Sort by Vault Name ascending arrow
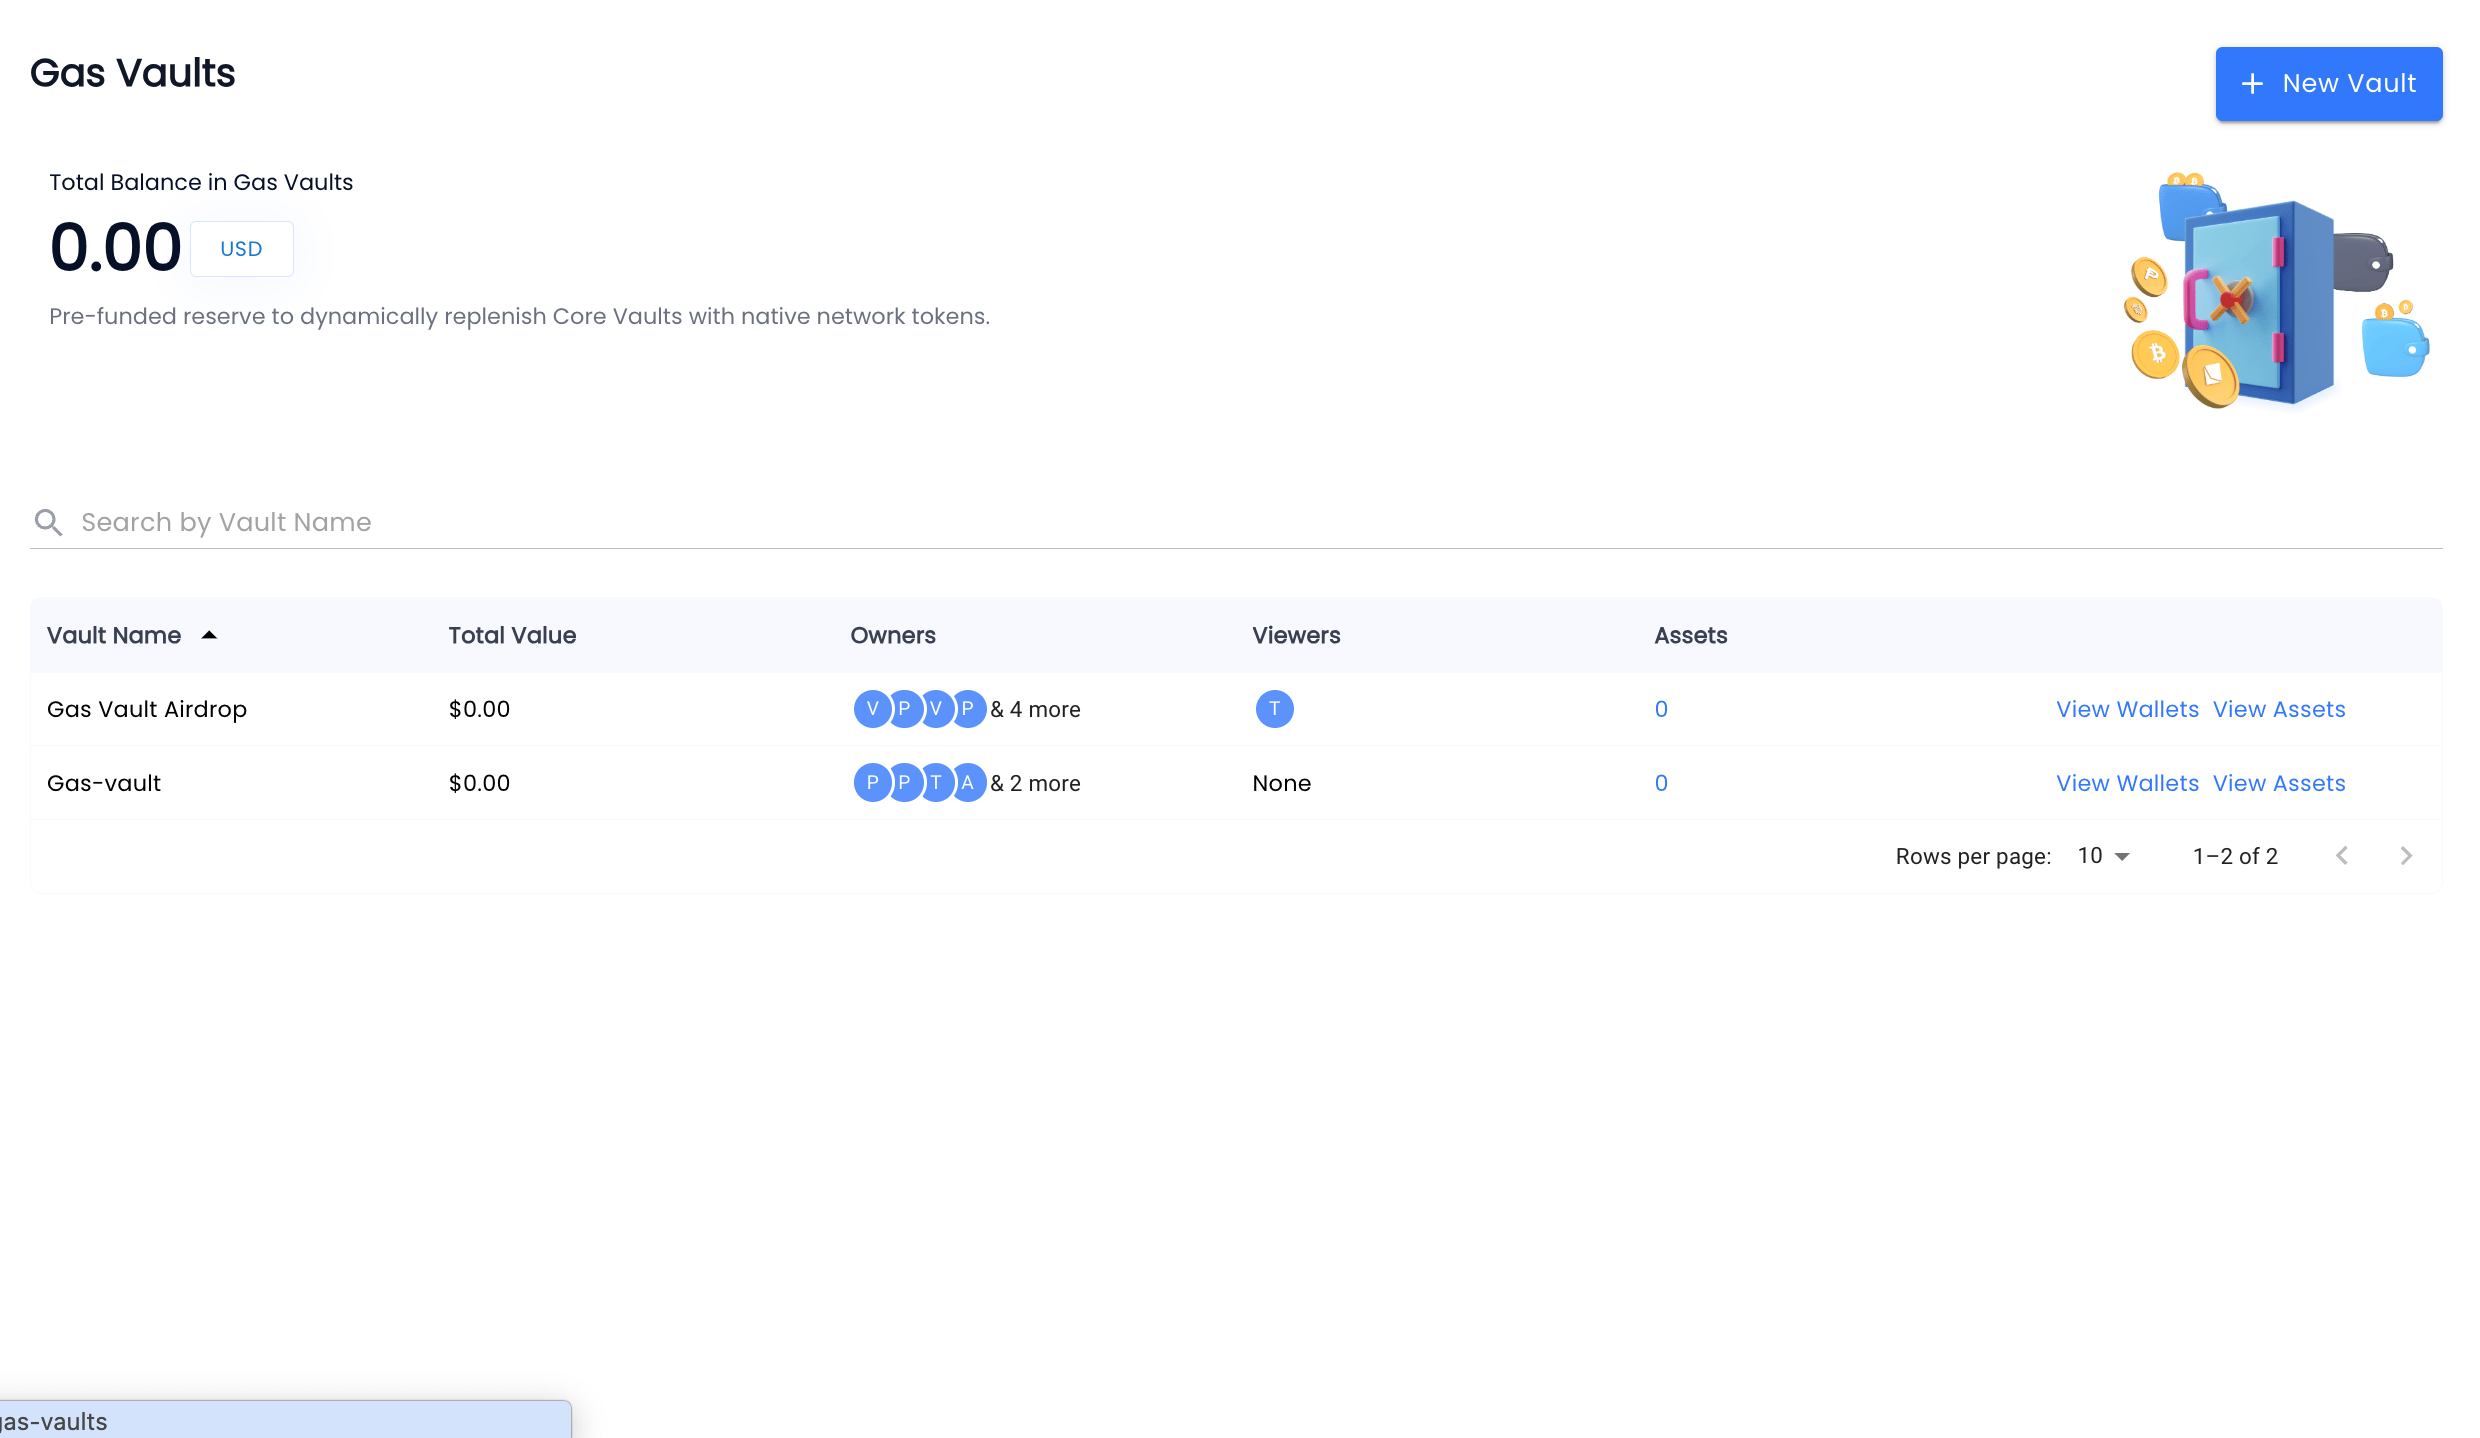This screenshot has width=2480, height=1438. pyautogui.click(x=209, y=635)
